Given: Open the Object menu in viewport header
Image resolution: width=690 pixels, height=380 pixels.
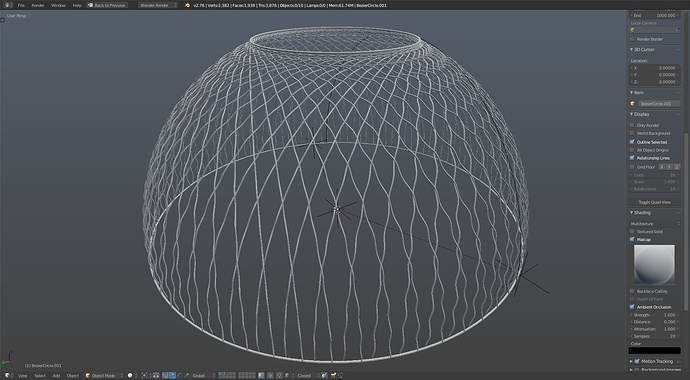Looking at the screenshot, I should pyautogui.click(x=73, y=376).
